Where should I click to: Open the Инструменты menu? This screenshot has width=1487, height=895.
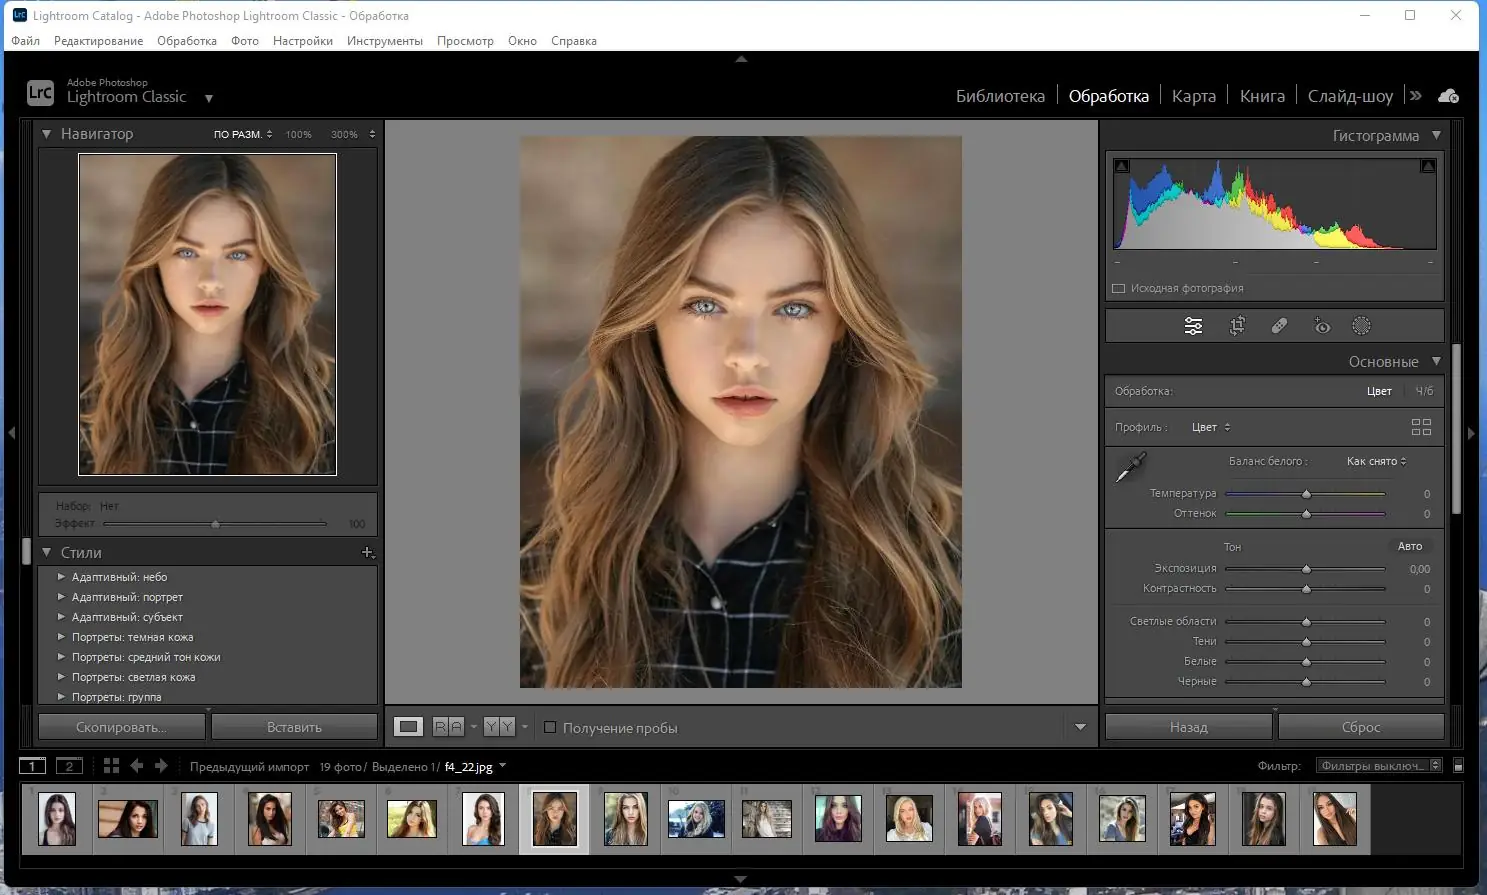385,41
